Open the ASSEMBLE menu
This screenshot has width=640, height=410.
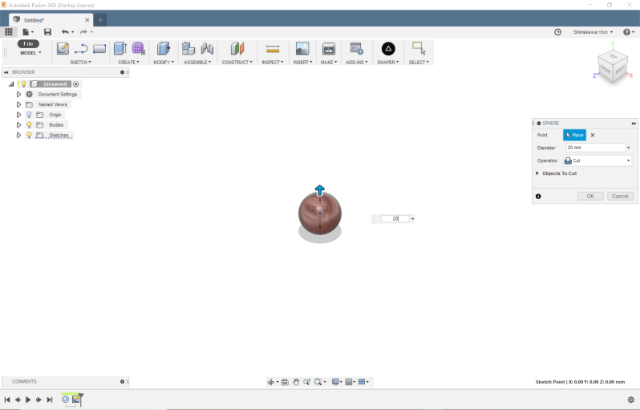point(198,62)
